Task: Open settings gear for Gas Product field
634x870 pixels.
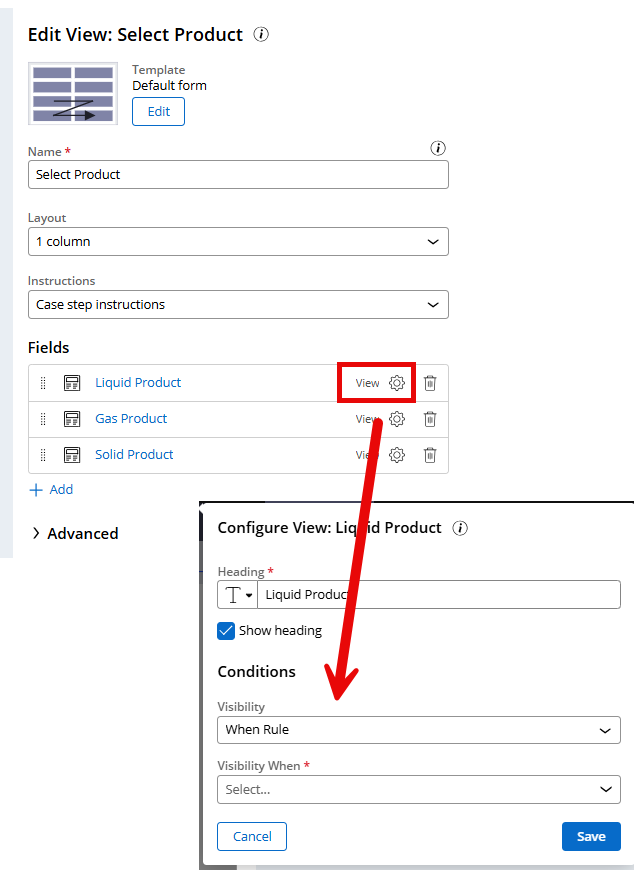Action: pyautogui.click(x=397, y=418)
